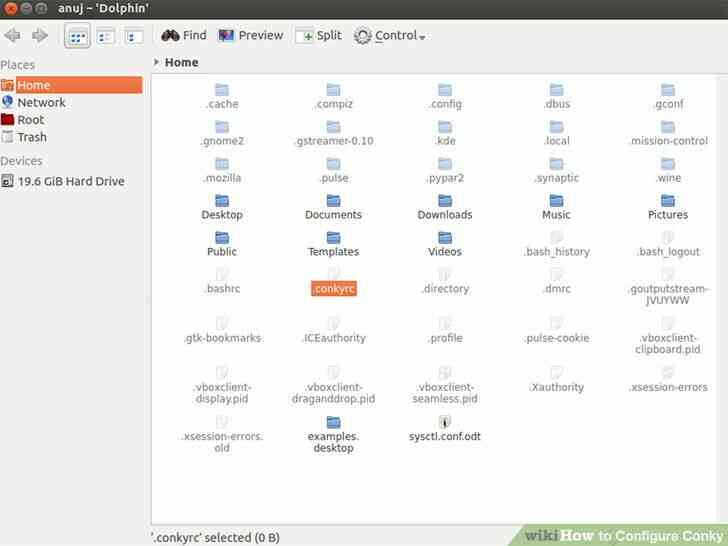Open Network in Places panel
The width and height of the screenshot is (728, 546).
(x=33, y=103)
